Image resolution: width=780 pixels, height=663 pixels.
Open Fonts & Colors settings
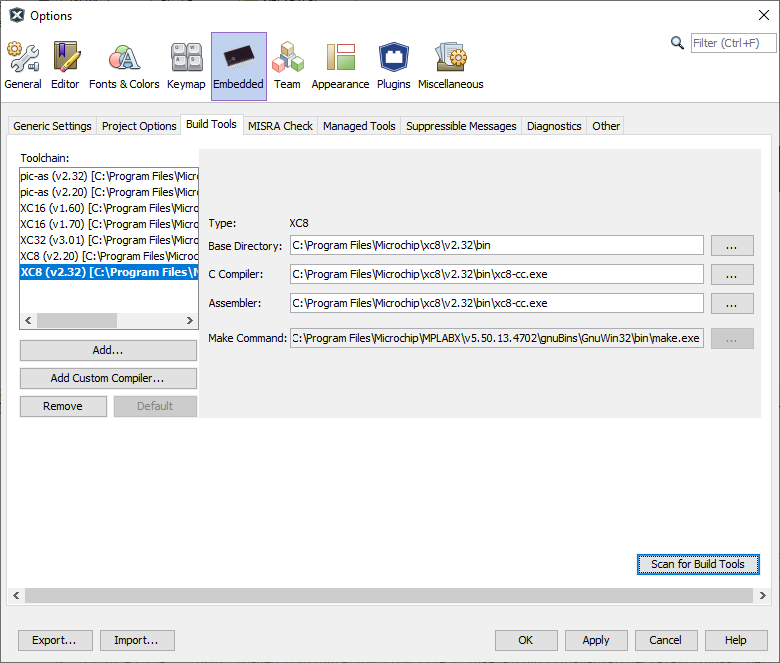[x=124, y=66]
